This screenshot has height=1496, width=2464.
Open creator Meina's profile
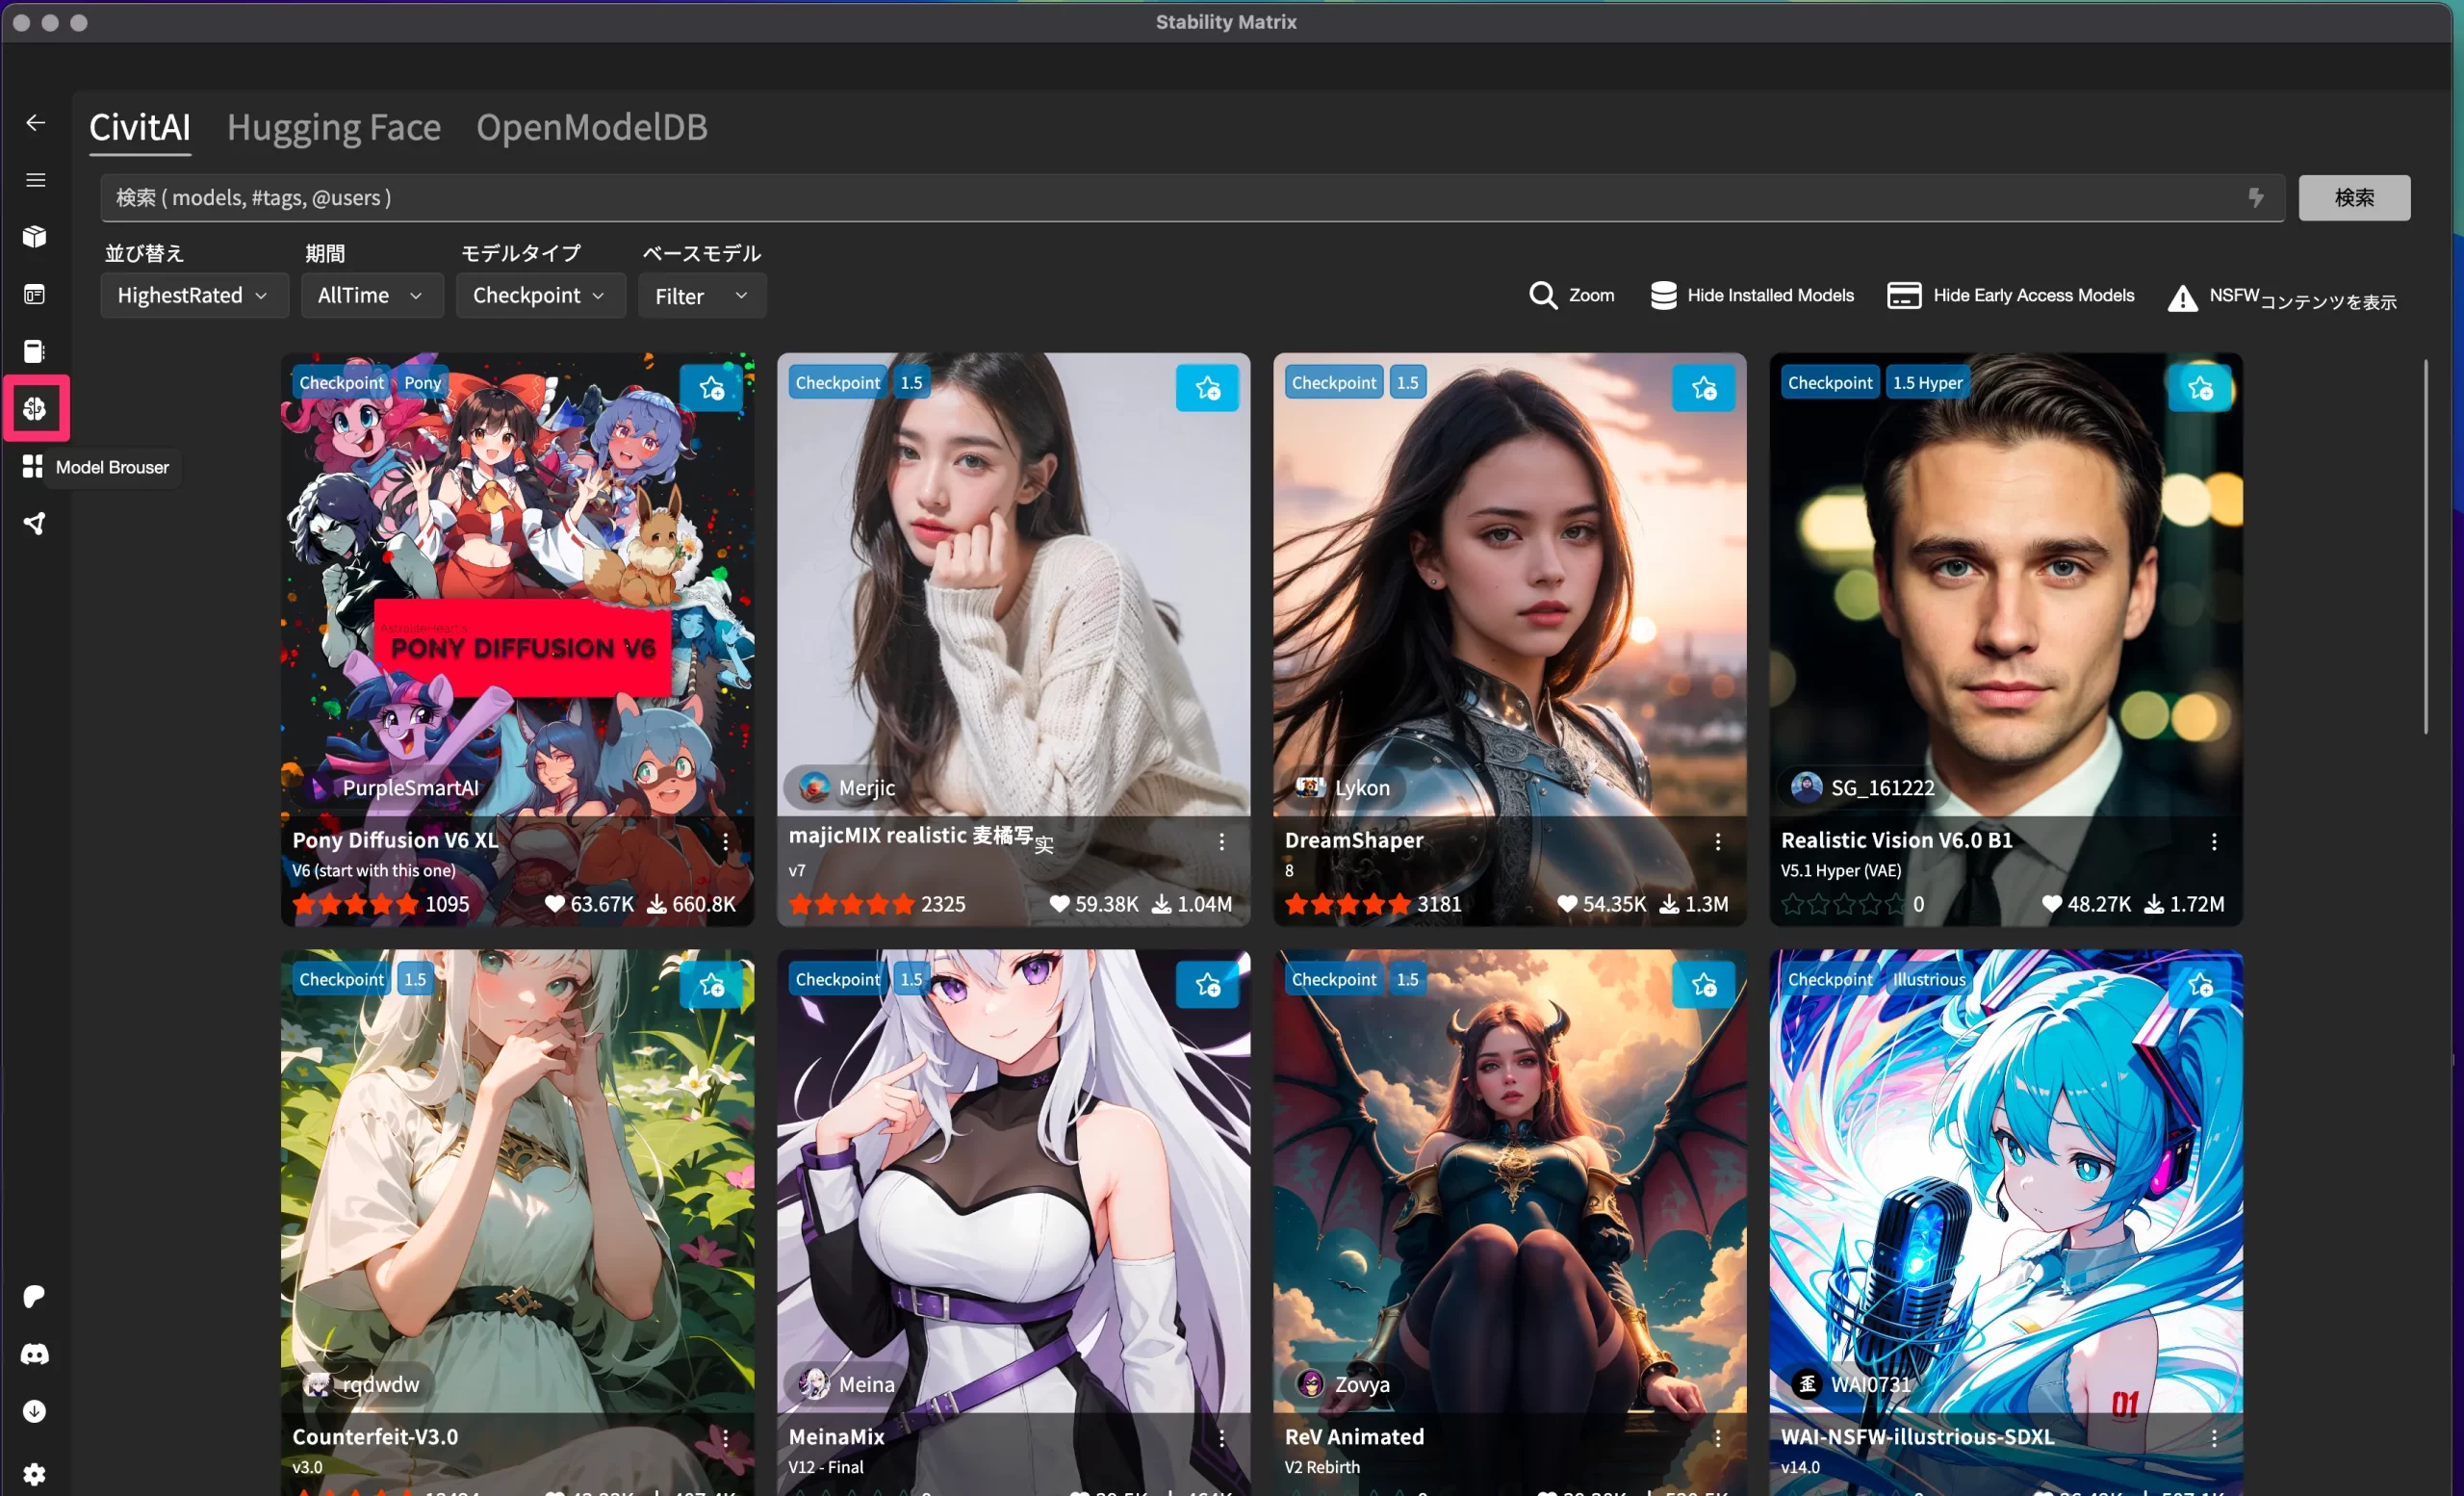[848, 1383]
